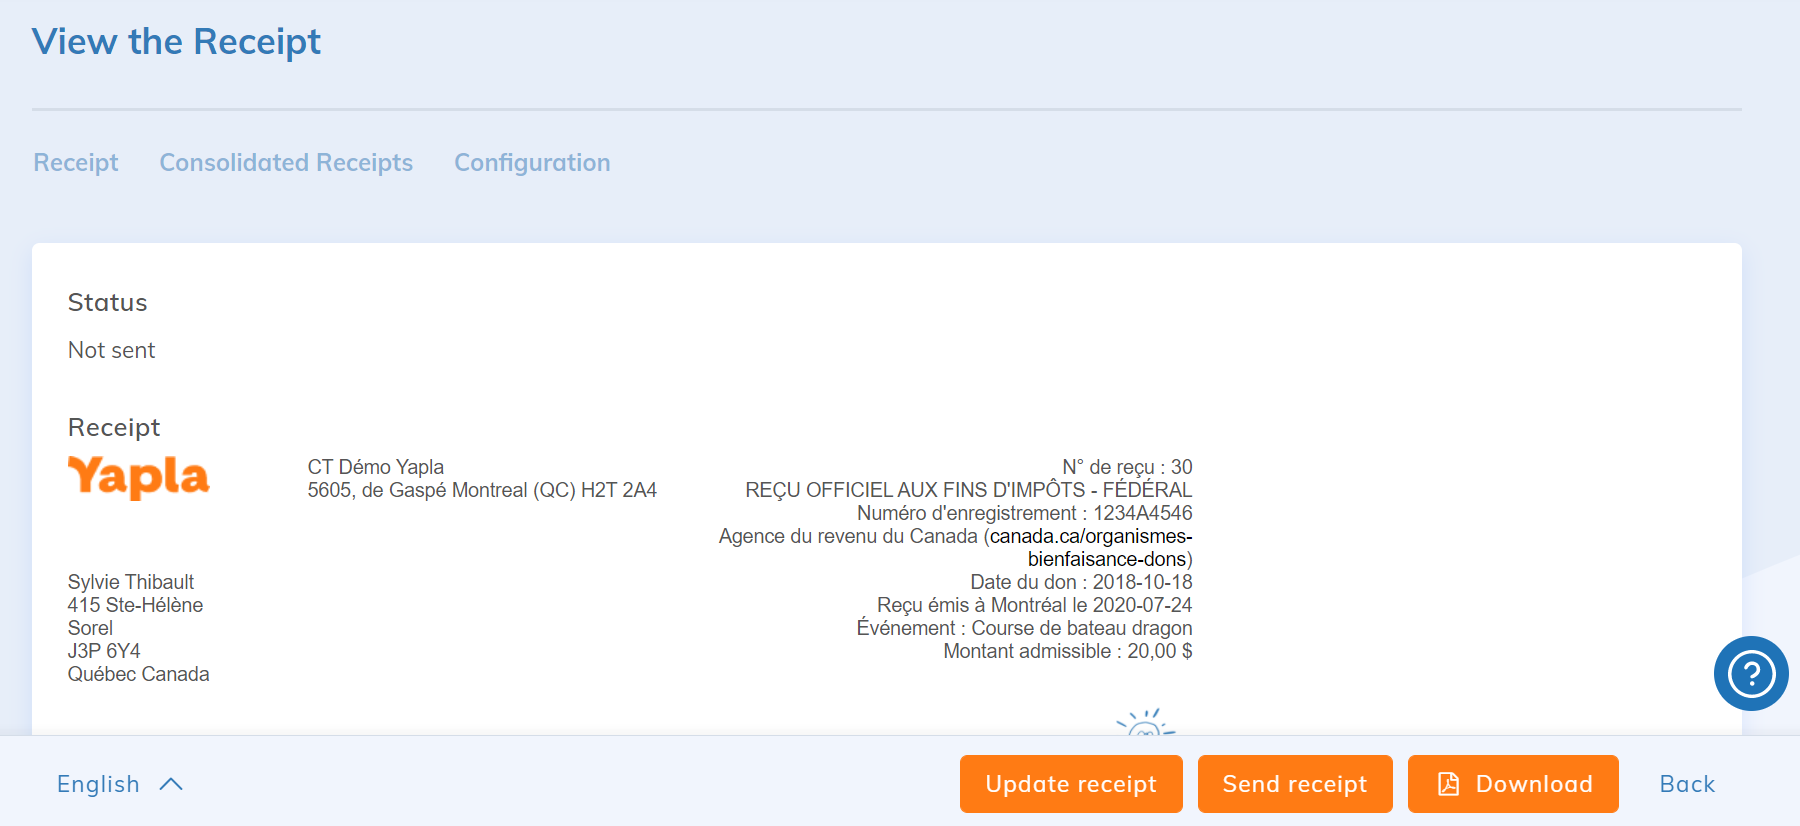The height and width of the screenshot is (826, 1800).
Task: Switch to the Receipt tab
Action: (x=76, y=163)
